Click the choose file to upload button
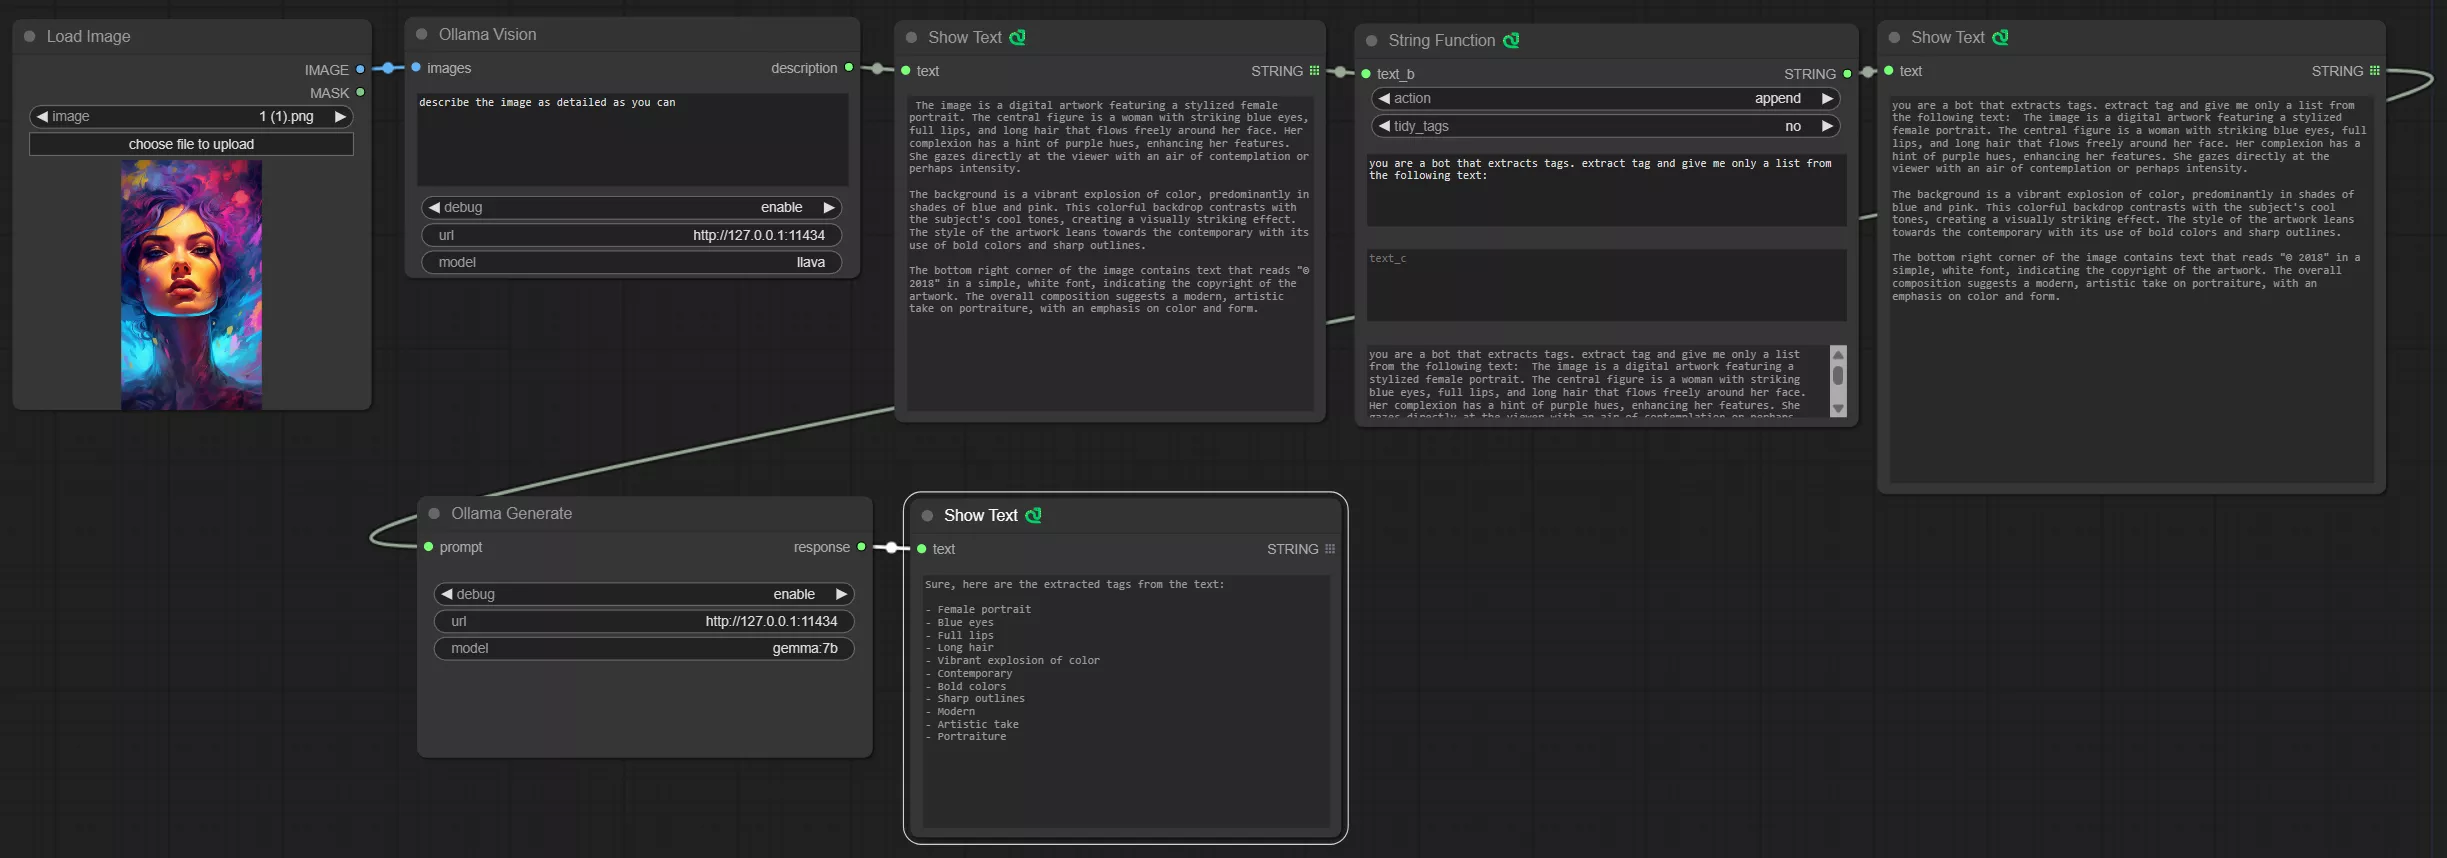The width and height of the screenshot is (2447, 858). pos(191,144)
